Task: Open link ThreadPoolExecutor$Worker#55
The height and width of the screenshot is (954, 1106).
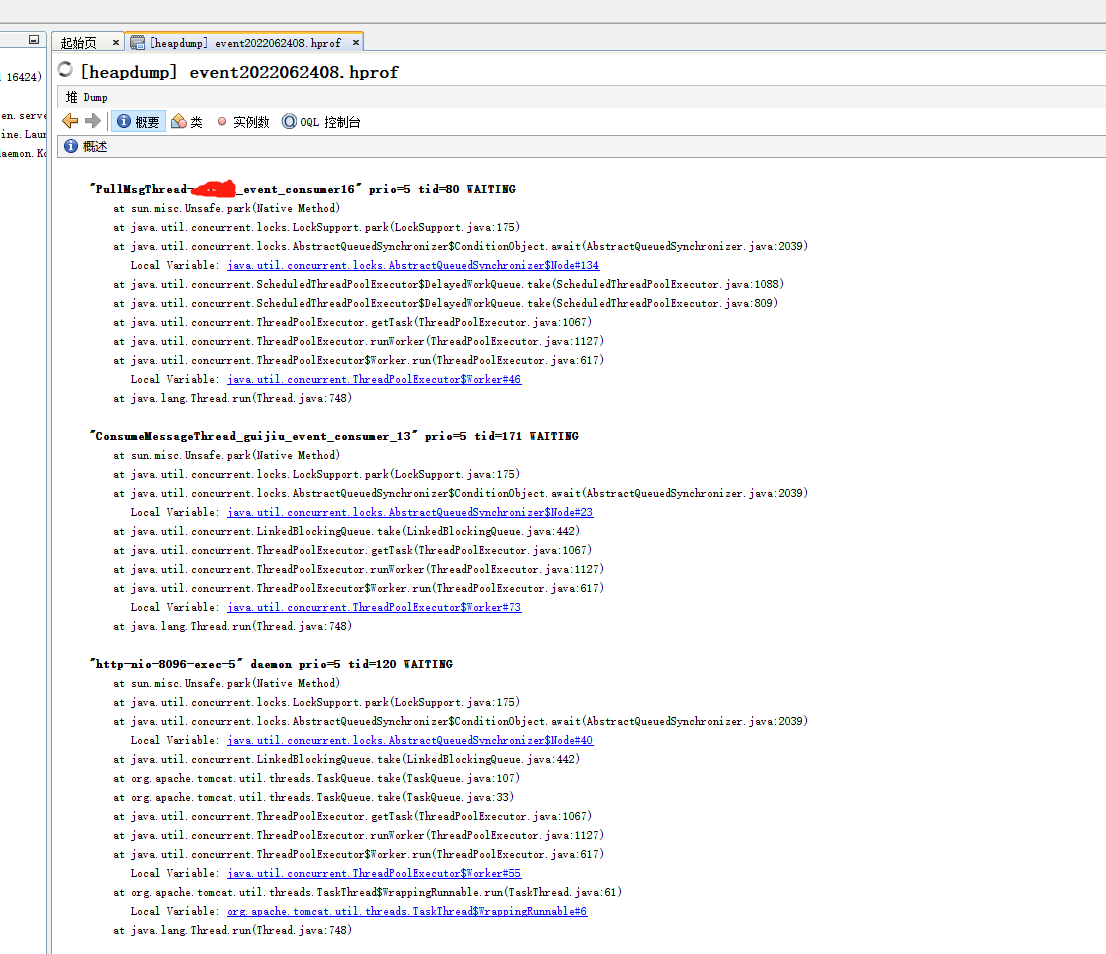Action: (x=374, y=873)
